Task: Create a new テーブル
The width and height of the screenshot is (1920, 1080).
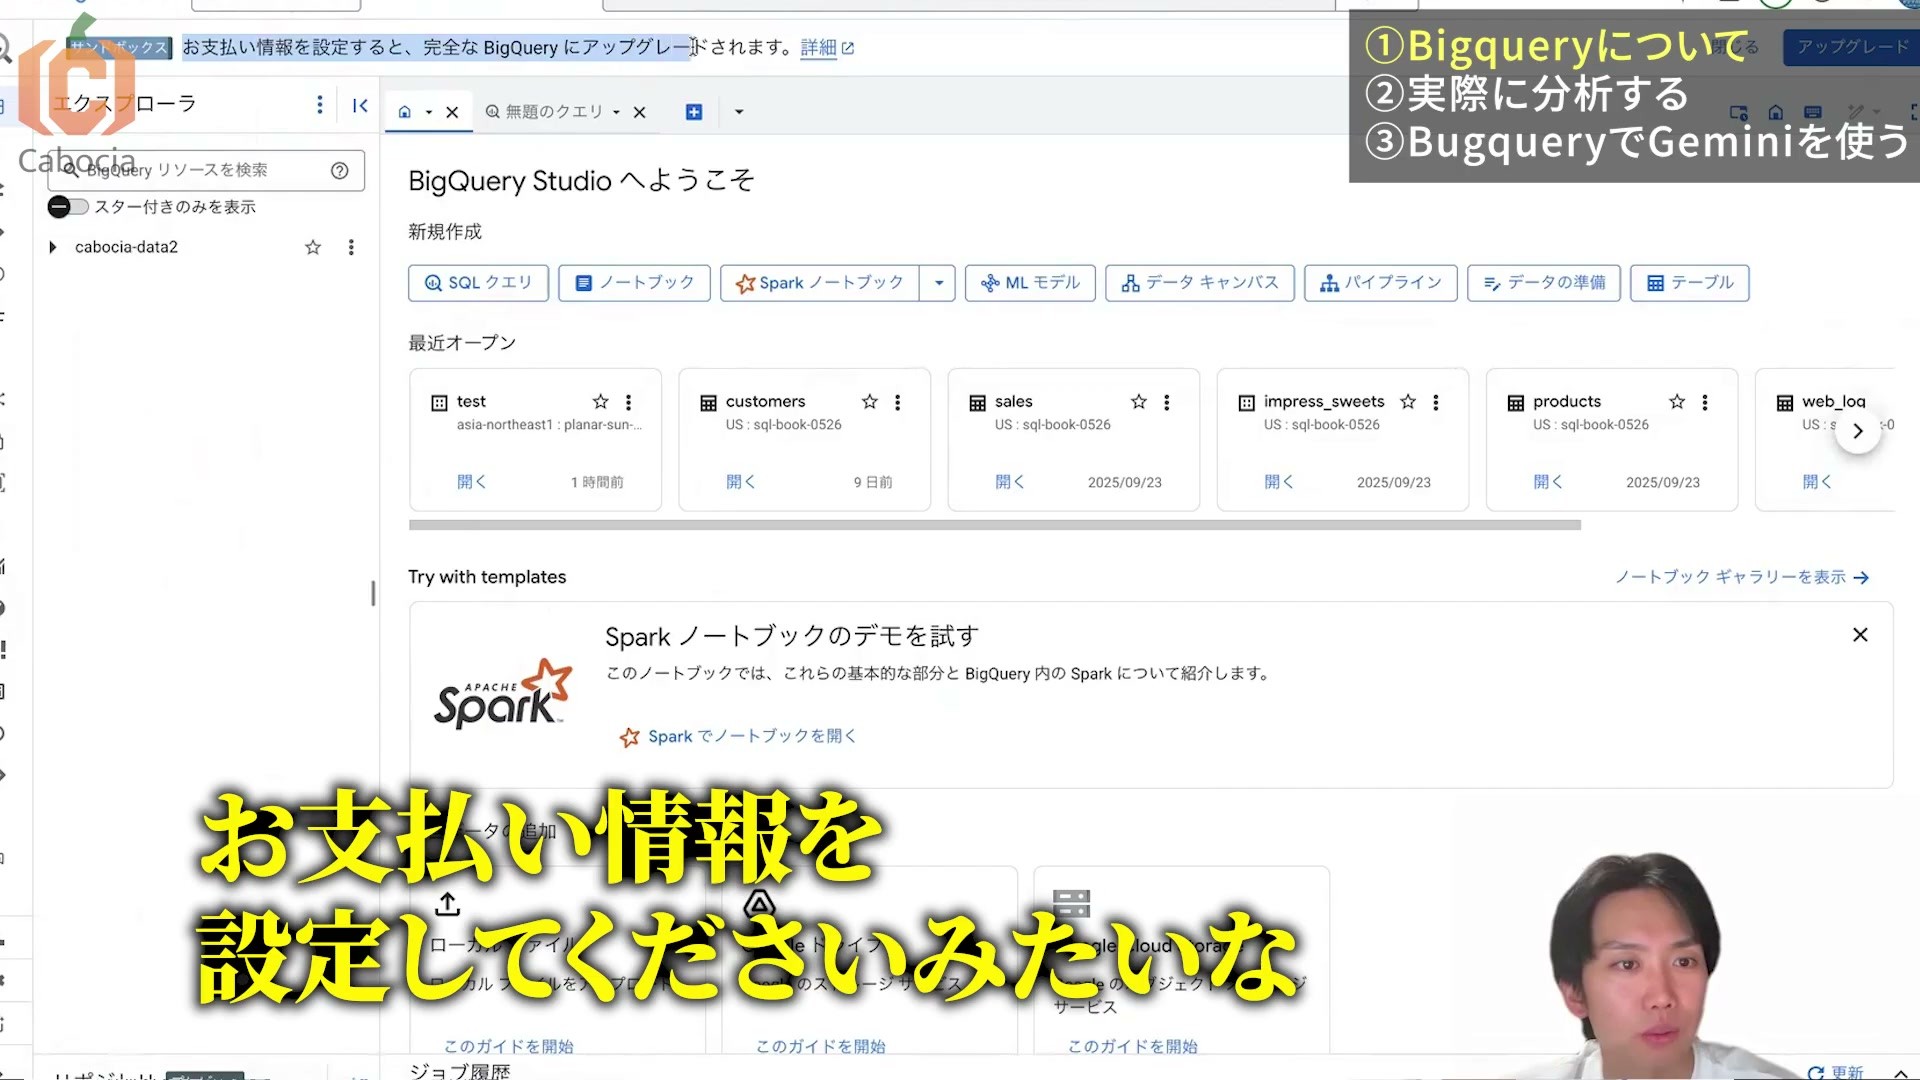Action: click(1690, 283)
